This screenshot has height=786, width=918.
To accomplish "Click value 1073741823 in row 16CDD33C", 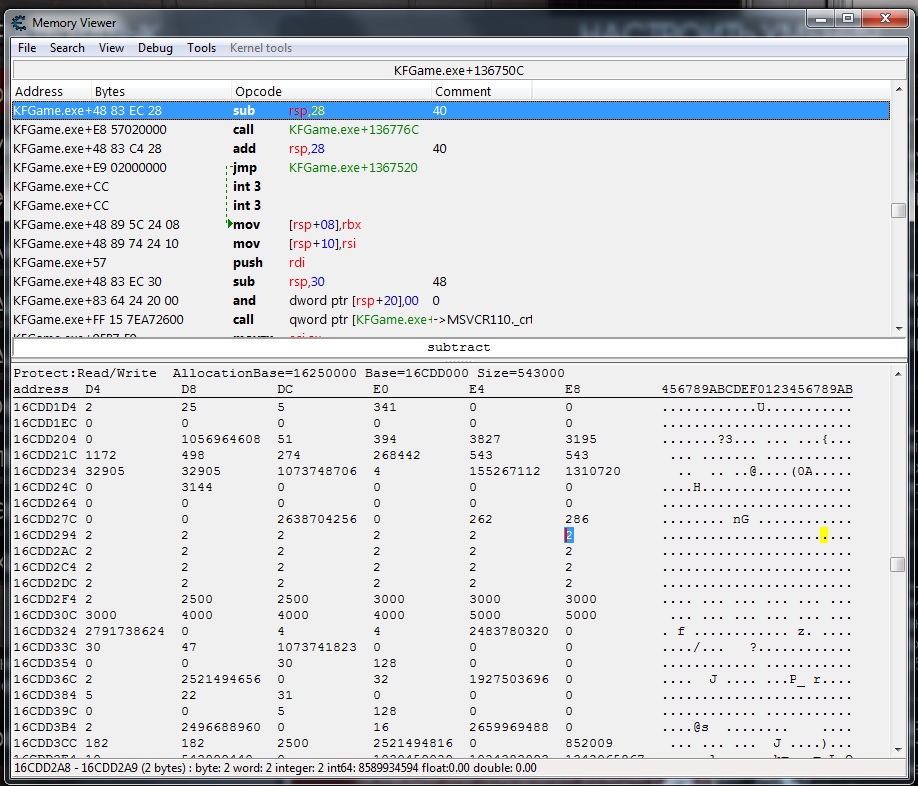I will [317, 647].
